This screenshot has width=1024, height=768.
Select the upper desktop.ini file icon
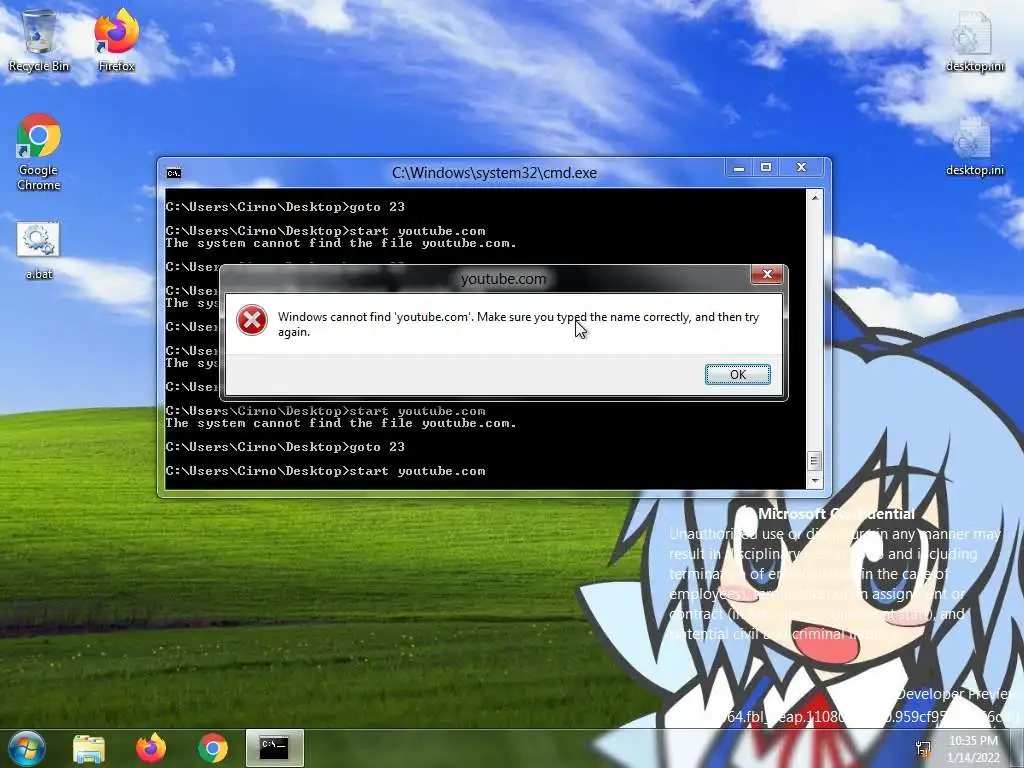974,42
